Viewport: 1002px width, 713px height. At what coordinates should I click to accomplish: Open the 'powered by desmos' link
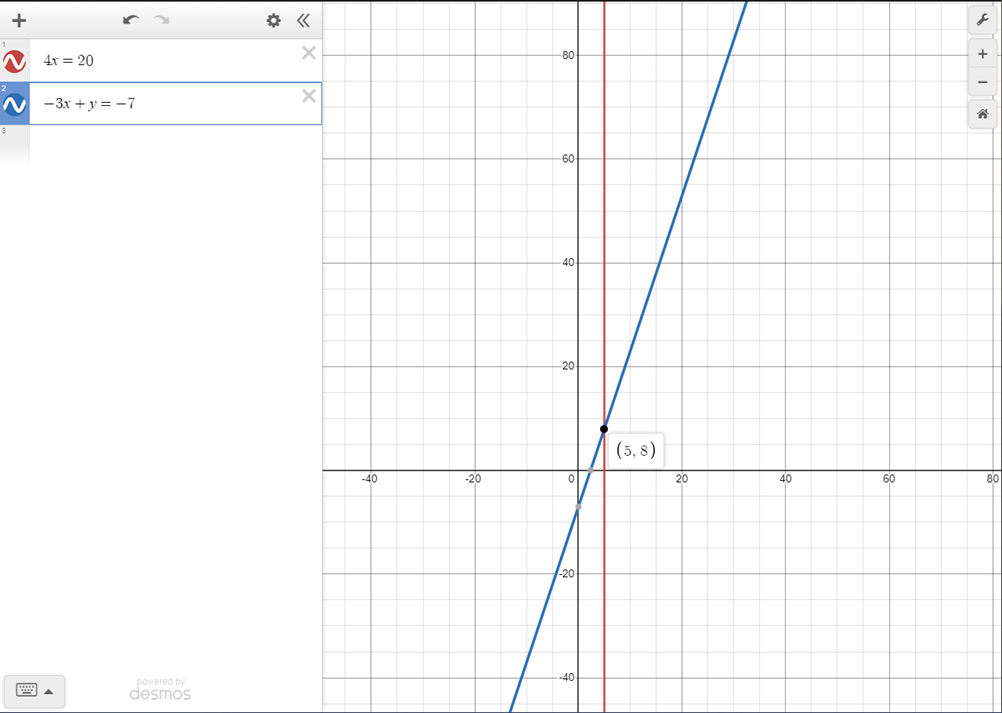click(160, 689)
